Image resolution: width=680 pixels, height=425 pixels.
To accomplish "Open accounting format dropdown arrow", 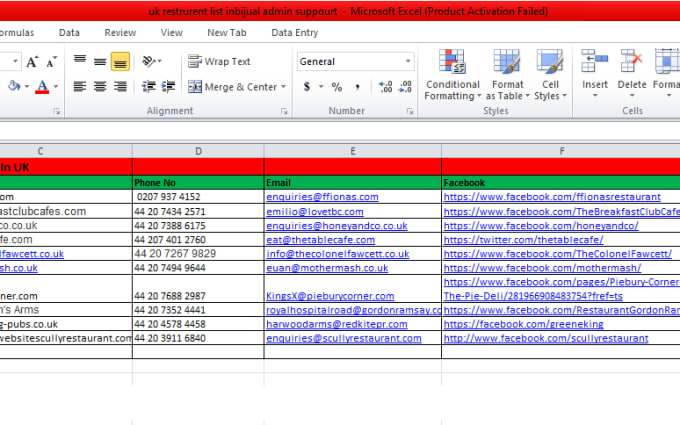I will 321,87.
